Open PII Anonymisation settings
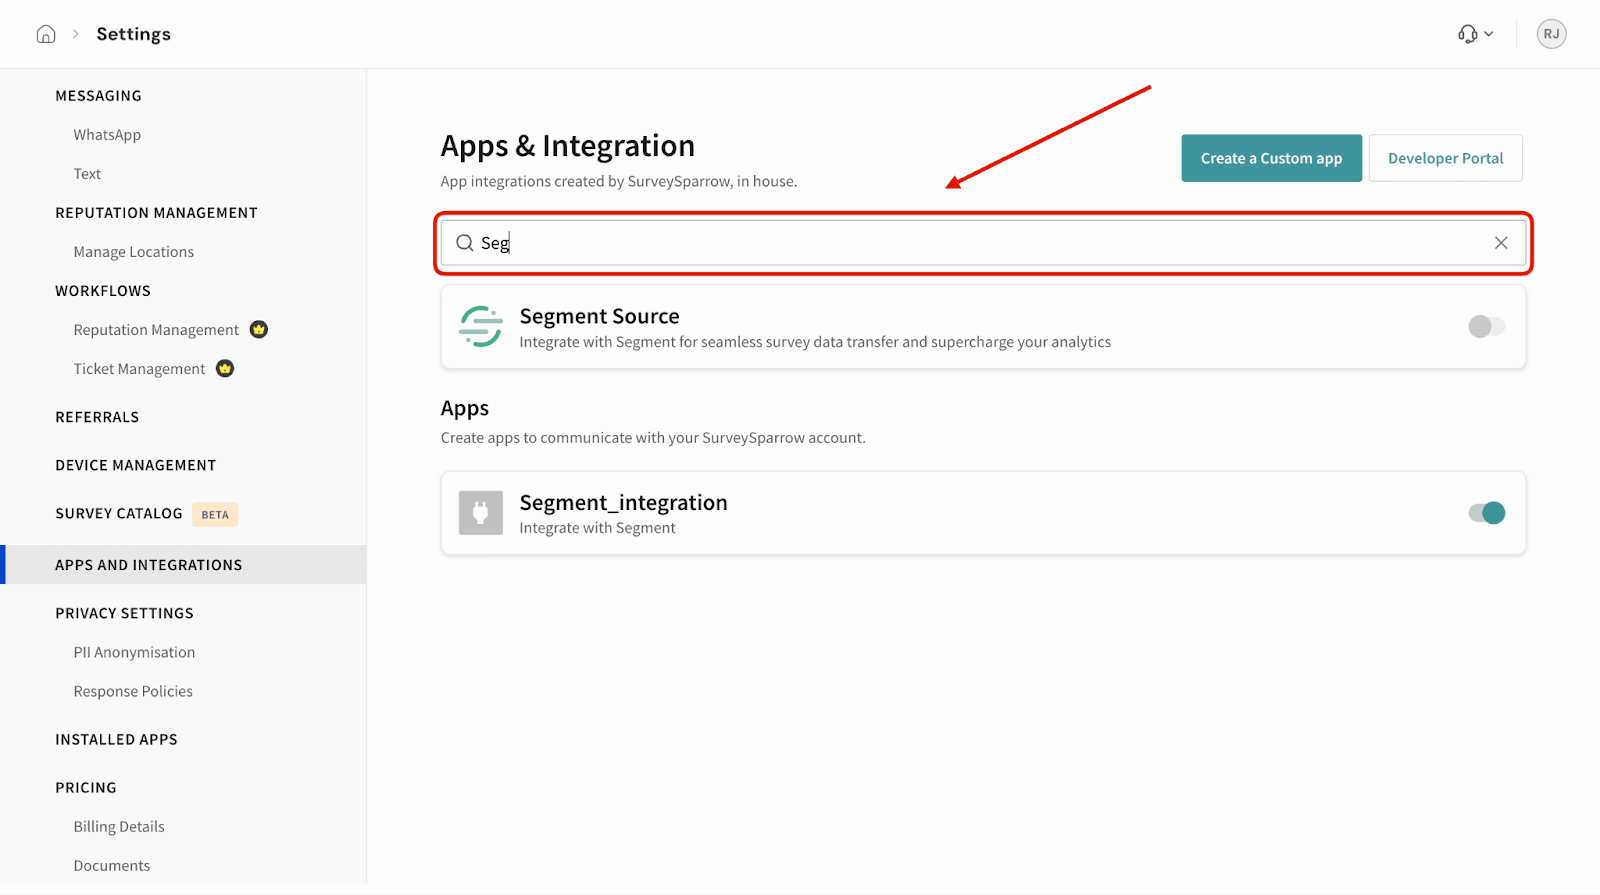 134,652
